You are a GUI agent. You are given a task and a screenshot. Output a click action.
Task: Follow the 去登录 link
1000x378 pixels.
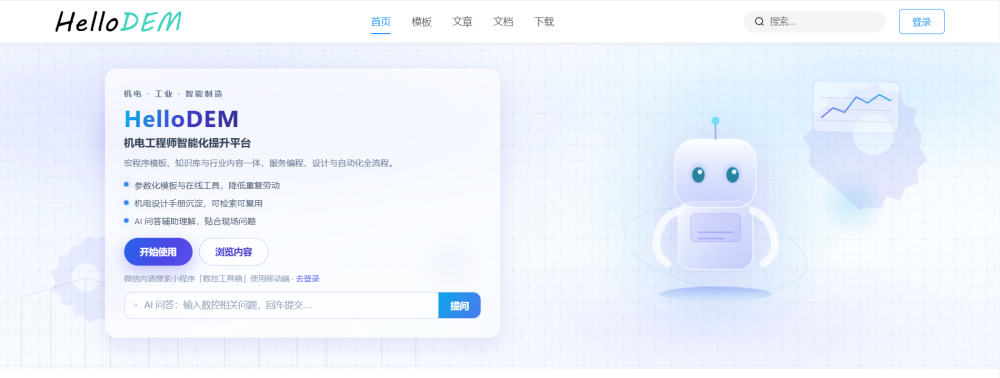pyautogui.click(x=308, y=279)
